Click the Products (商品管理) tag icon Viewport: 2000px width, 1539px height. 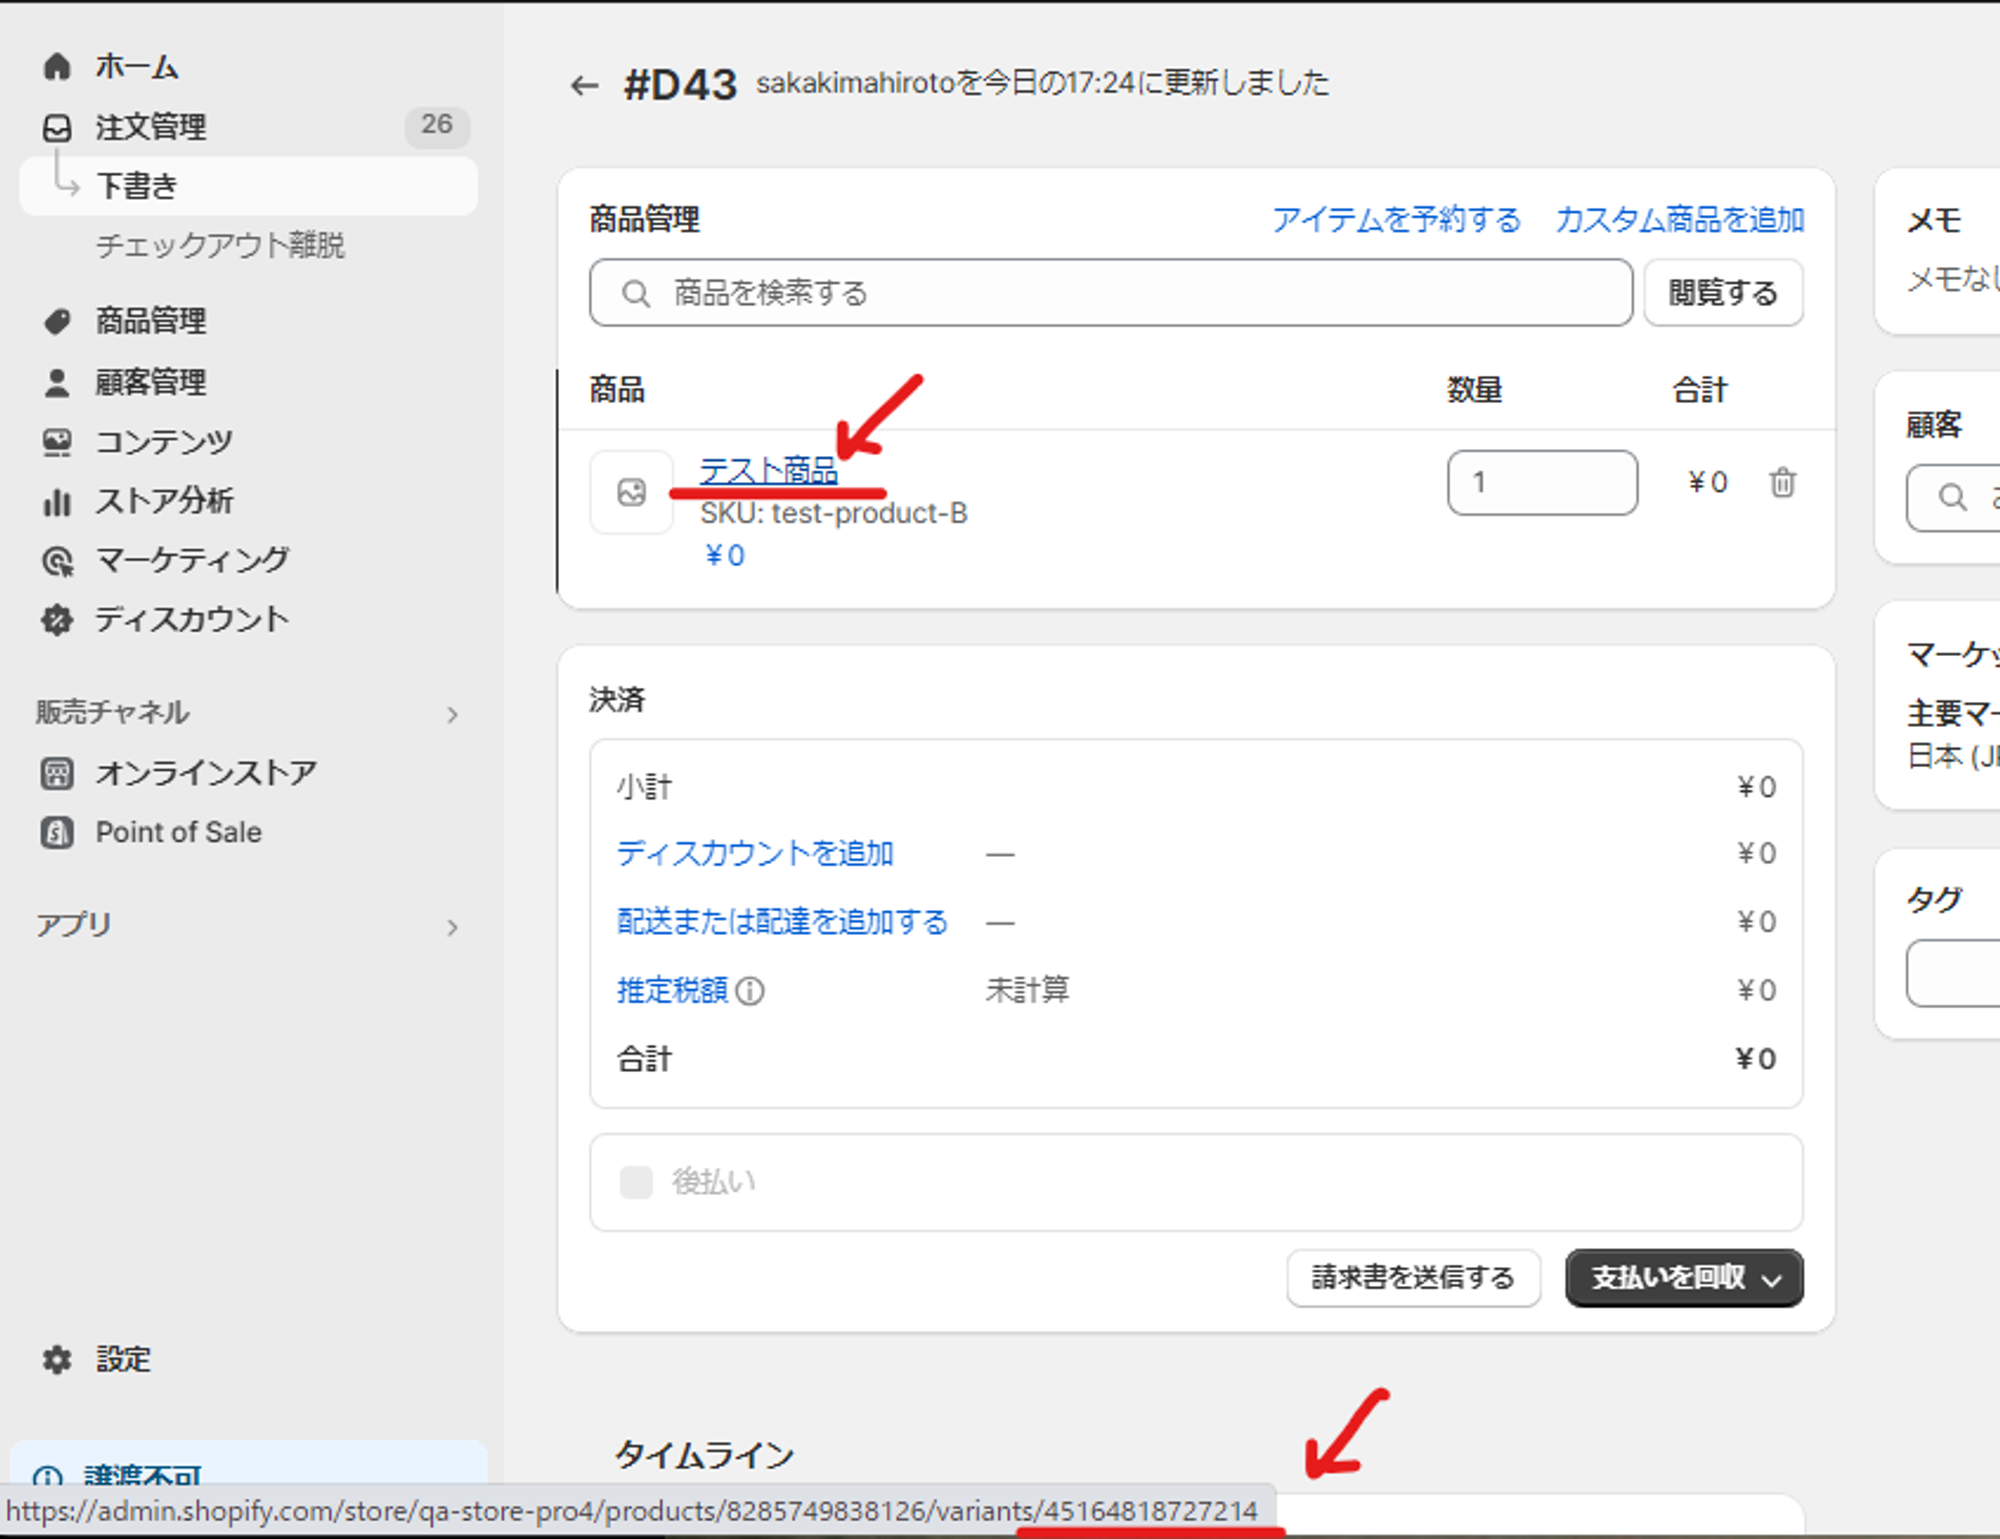coord(57,321)
